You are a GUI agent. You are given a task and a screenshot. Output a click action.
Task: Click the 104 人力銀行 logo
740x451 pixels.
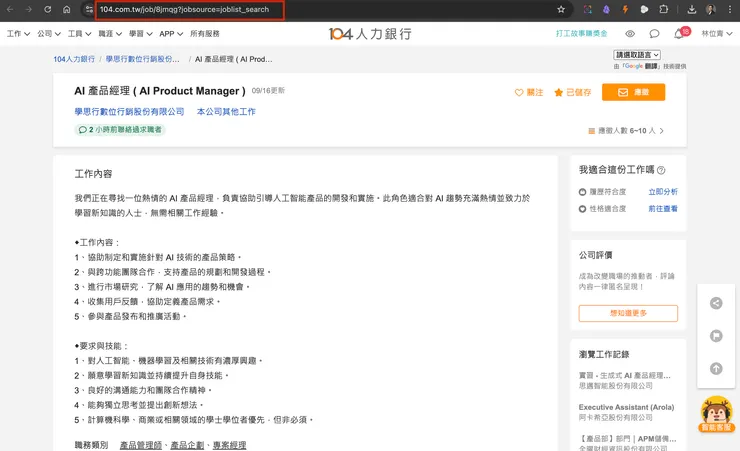coord(370,33)
